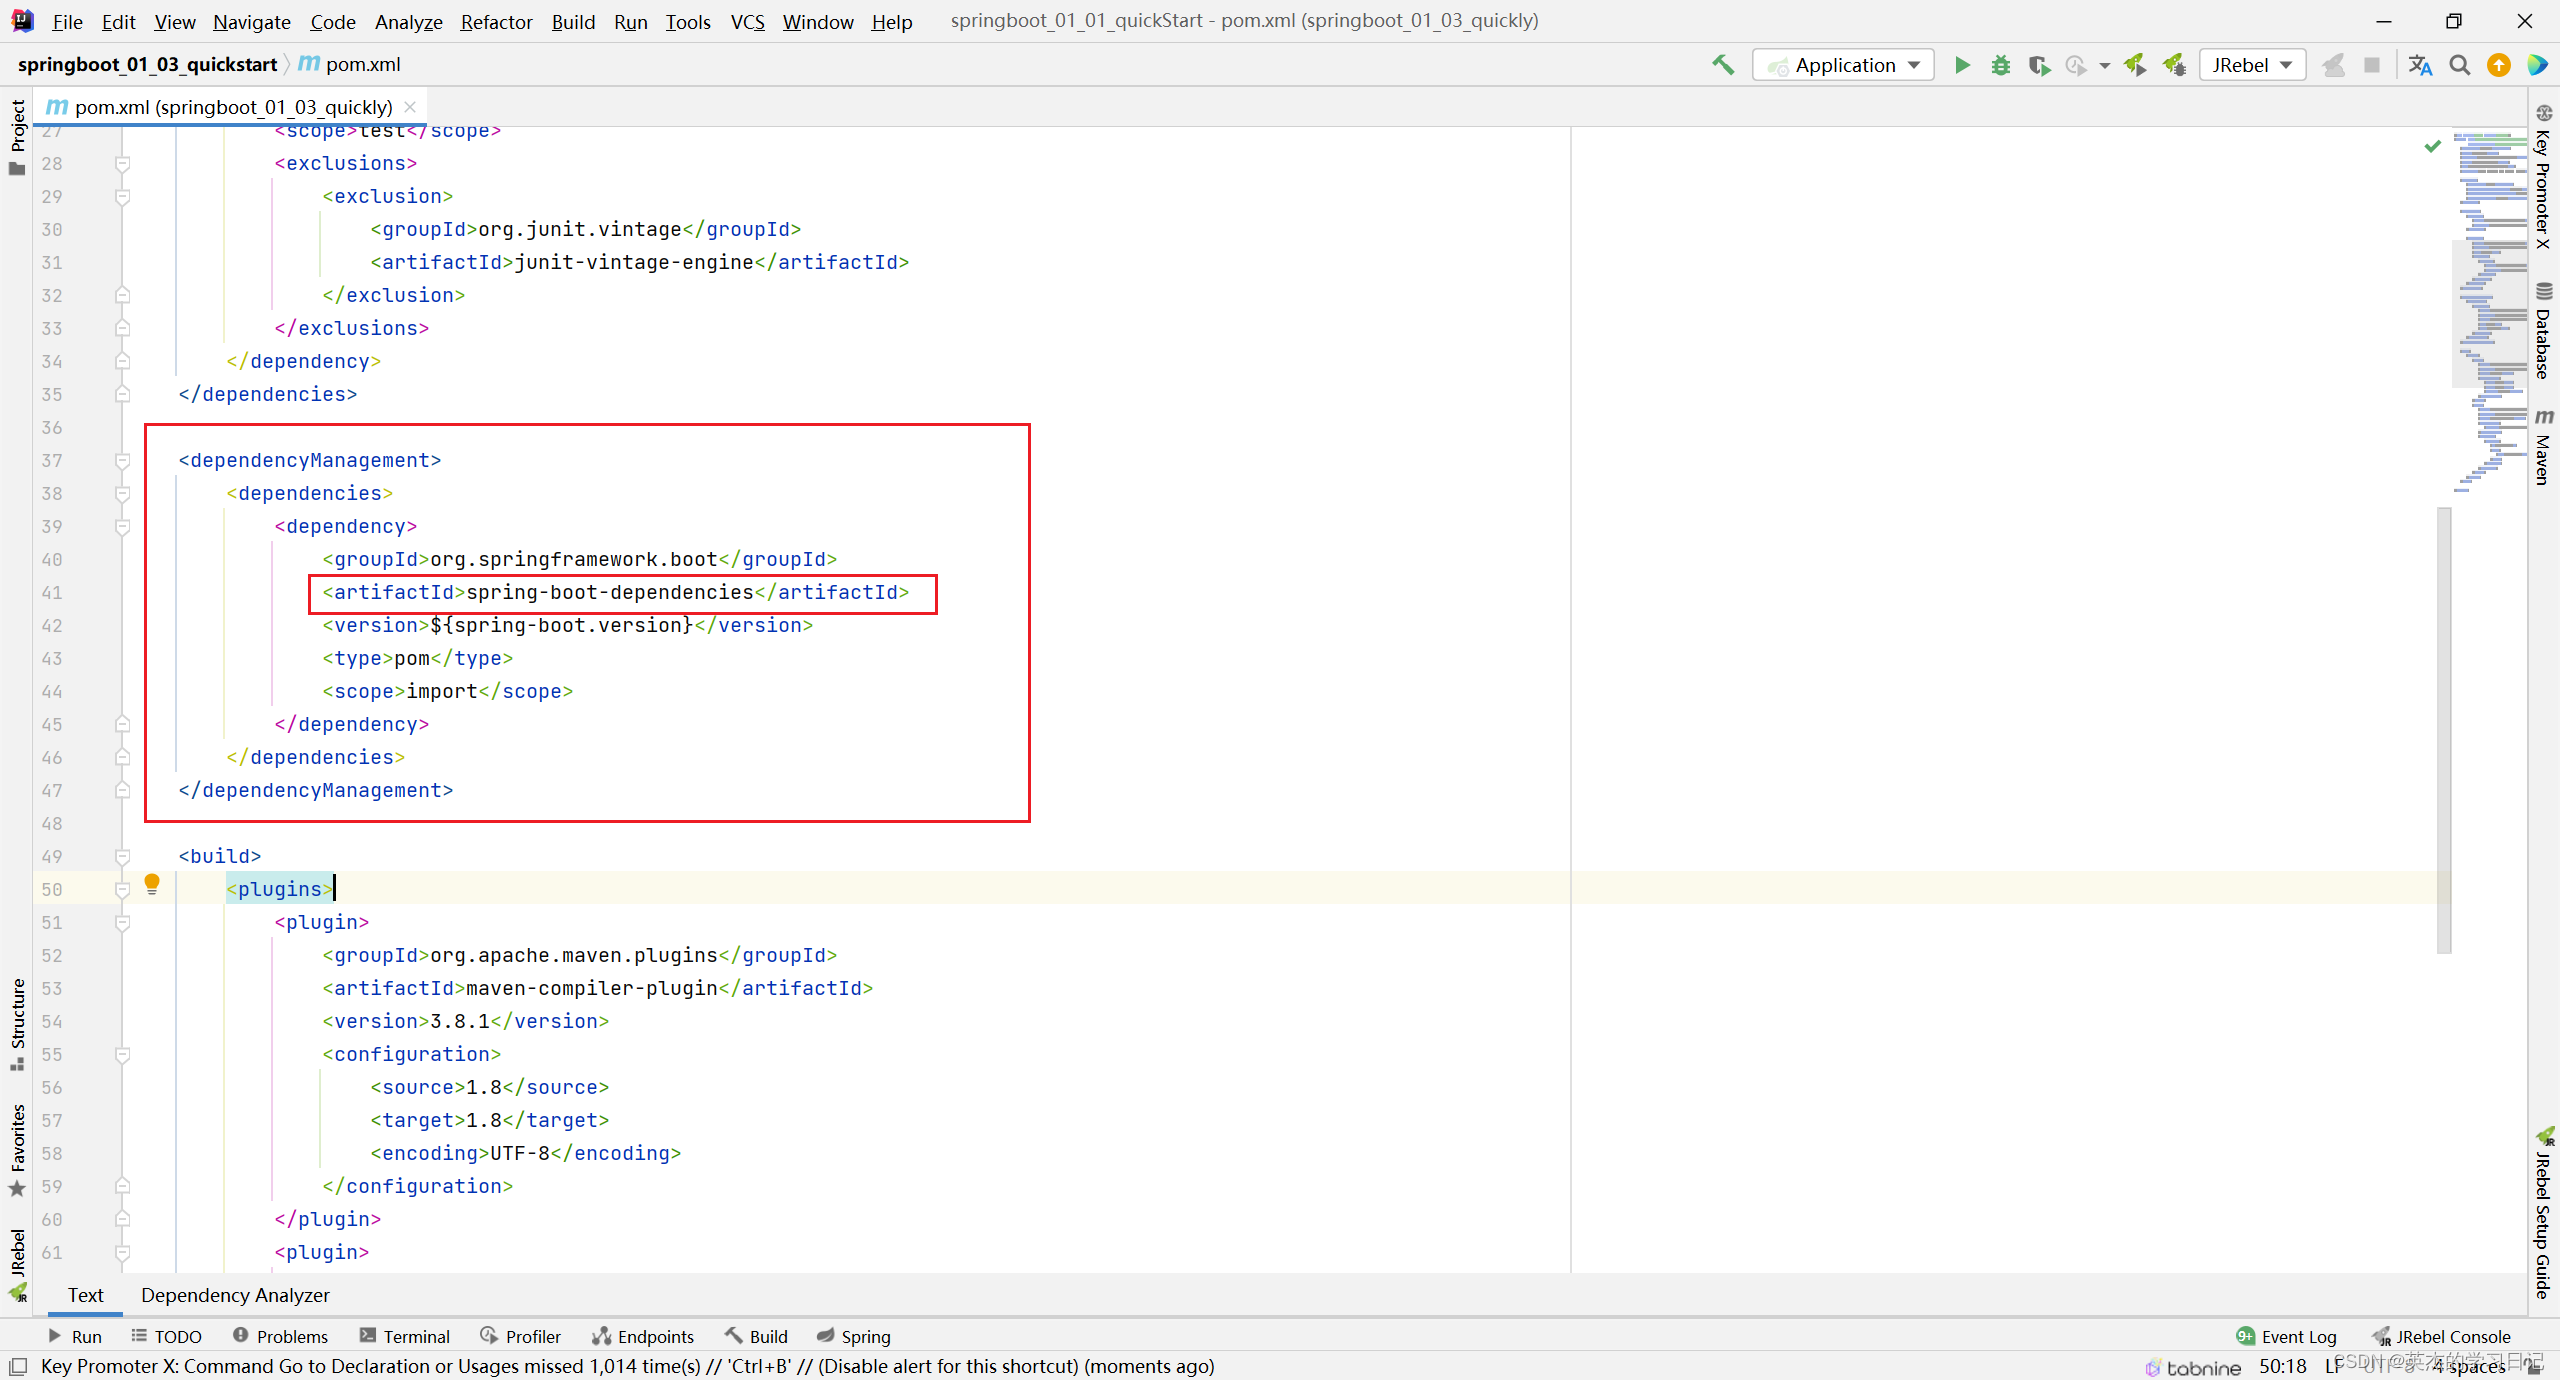This screenshot has height=1380, width=2560.
Task: Click the Run with Coverage icon
Action: pos(2038,65)
